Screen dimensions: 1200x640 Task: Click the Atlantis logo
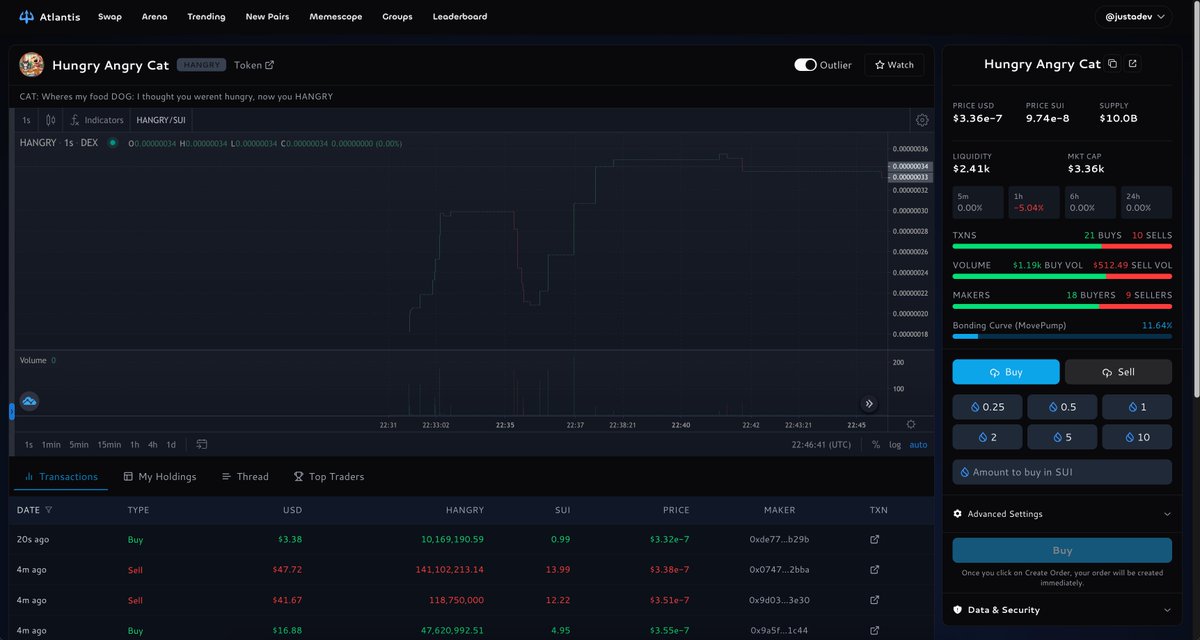click(48, 17)
